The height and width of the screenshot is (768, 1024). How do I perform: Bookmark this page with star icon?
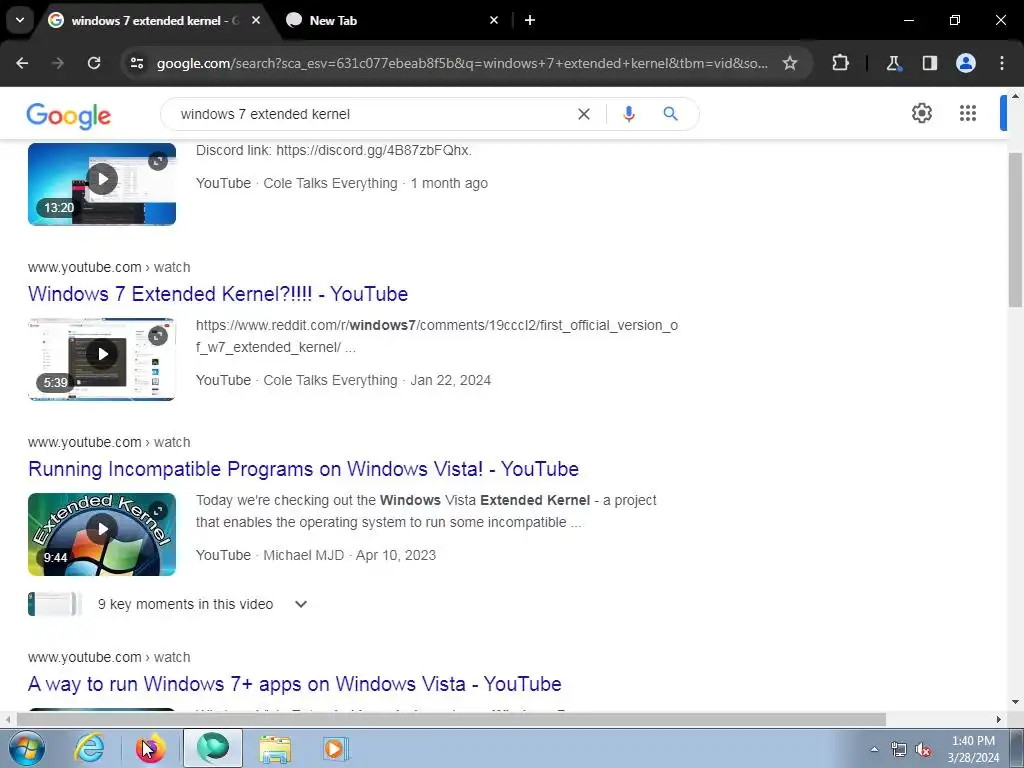(790, 63)
